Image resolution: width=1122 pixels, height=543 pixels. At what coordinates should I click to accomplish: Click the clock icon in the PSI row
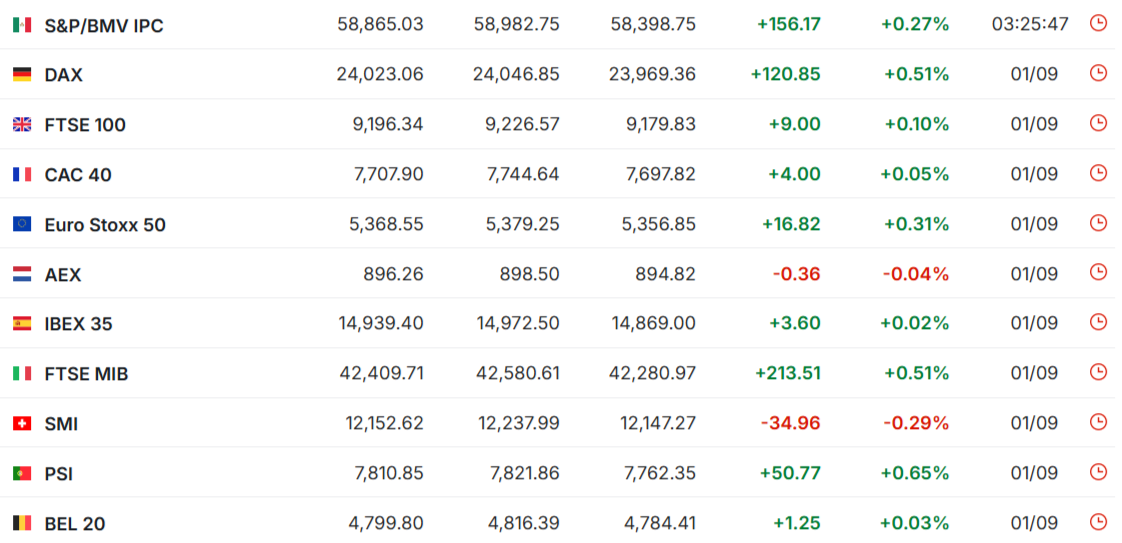click(1098, 472)
